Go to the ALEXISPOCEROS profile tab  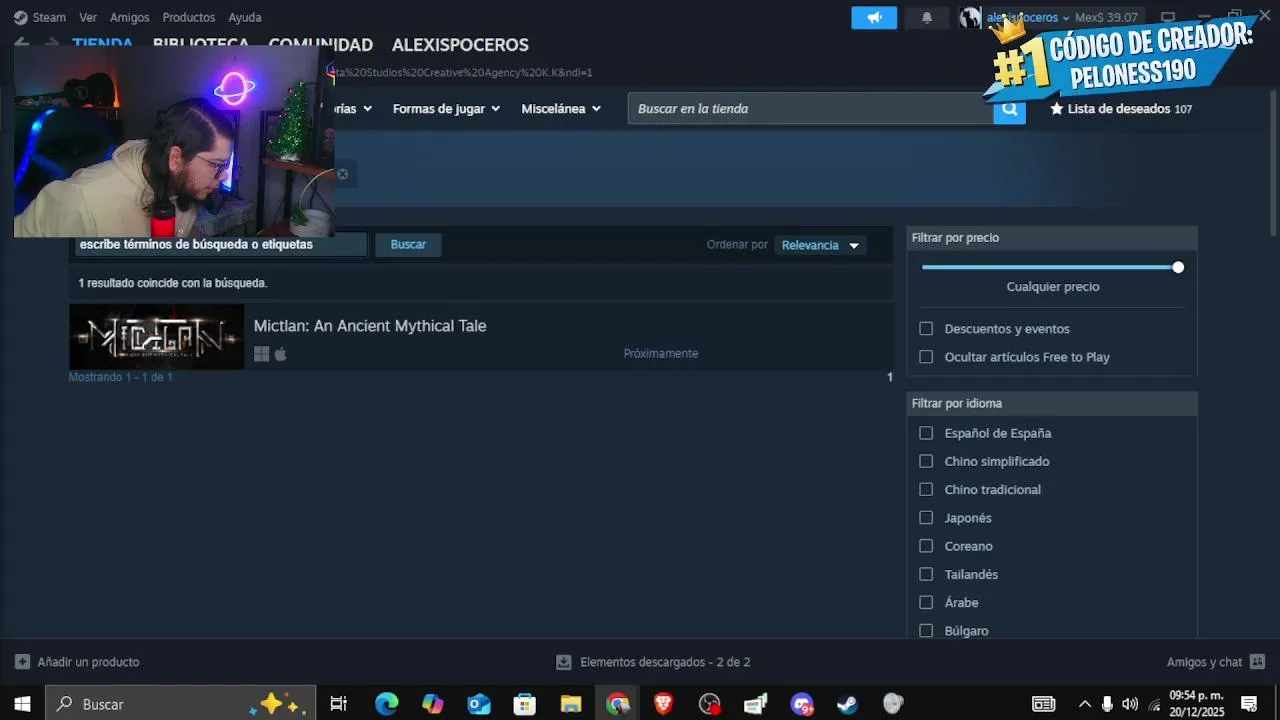click(x=460, y=45)
